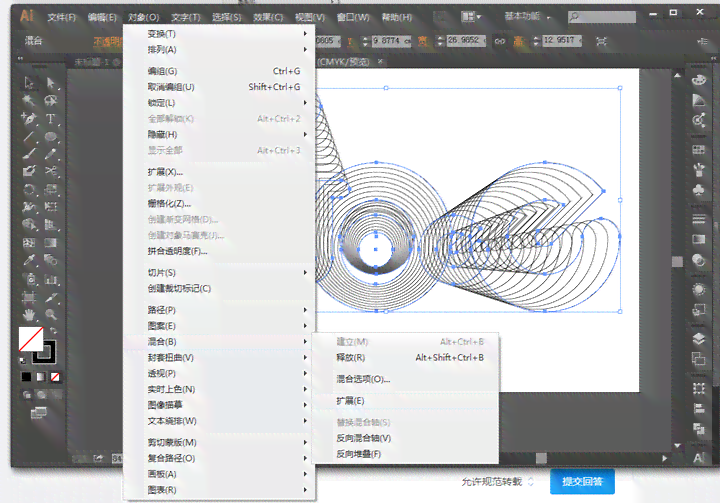Screen dimensions: 720x503
Task: Click the fill color swatch
Action: pos(31,339)
